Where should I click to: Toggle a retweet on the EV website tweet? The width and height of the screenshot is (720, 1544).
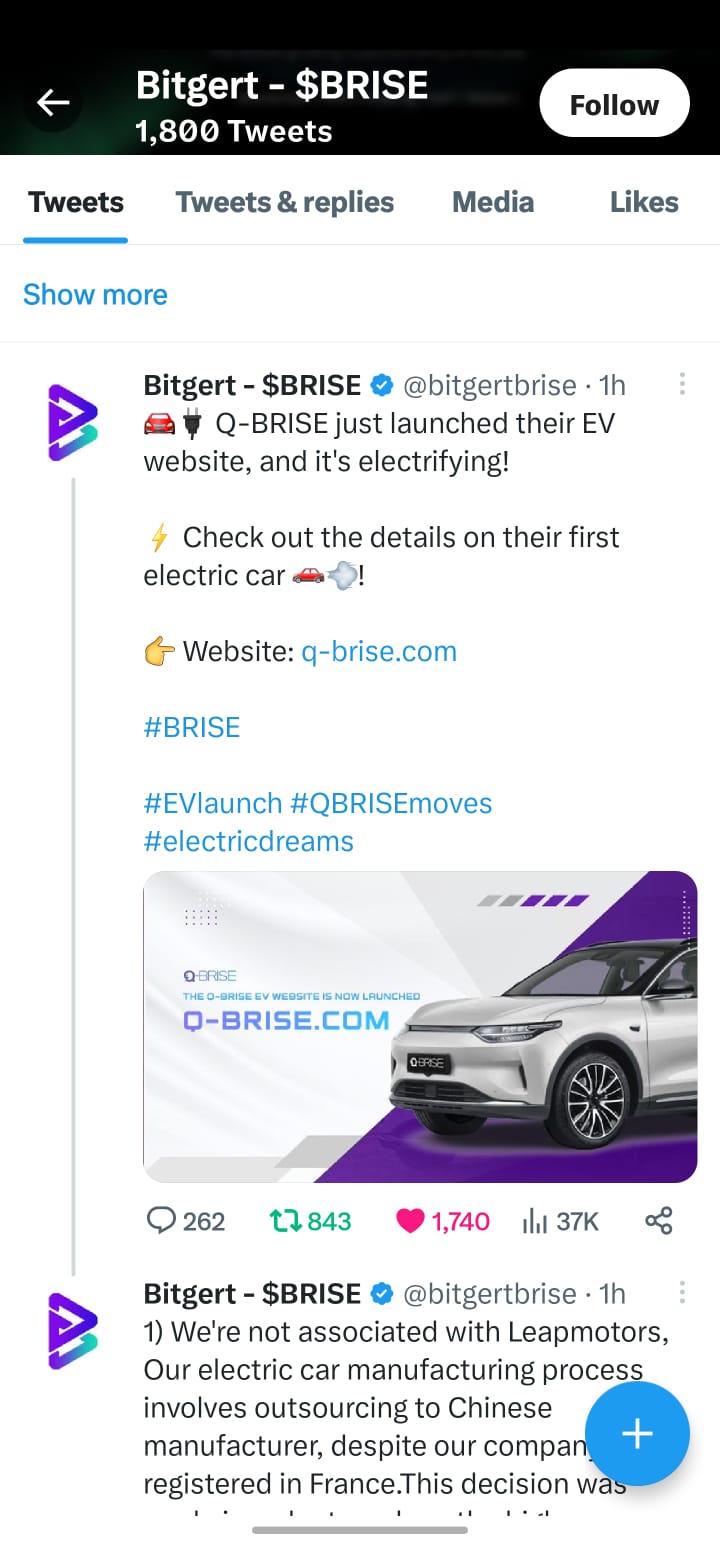[x=287, y=1221]
